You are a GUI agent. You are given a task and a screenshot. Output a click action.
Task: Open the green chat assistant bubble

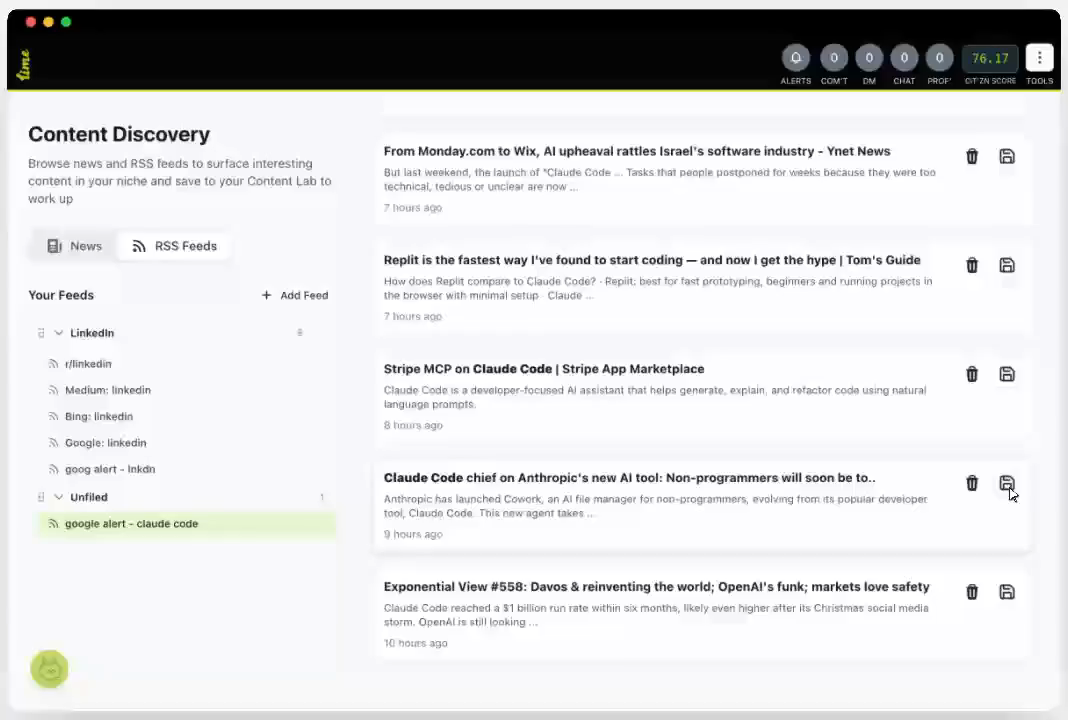(x=49, y=669)
